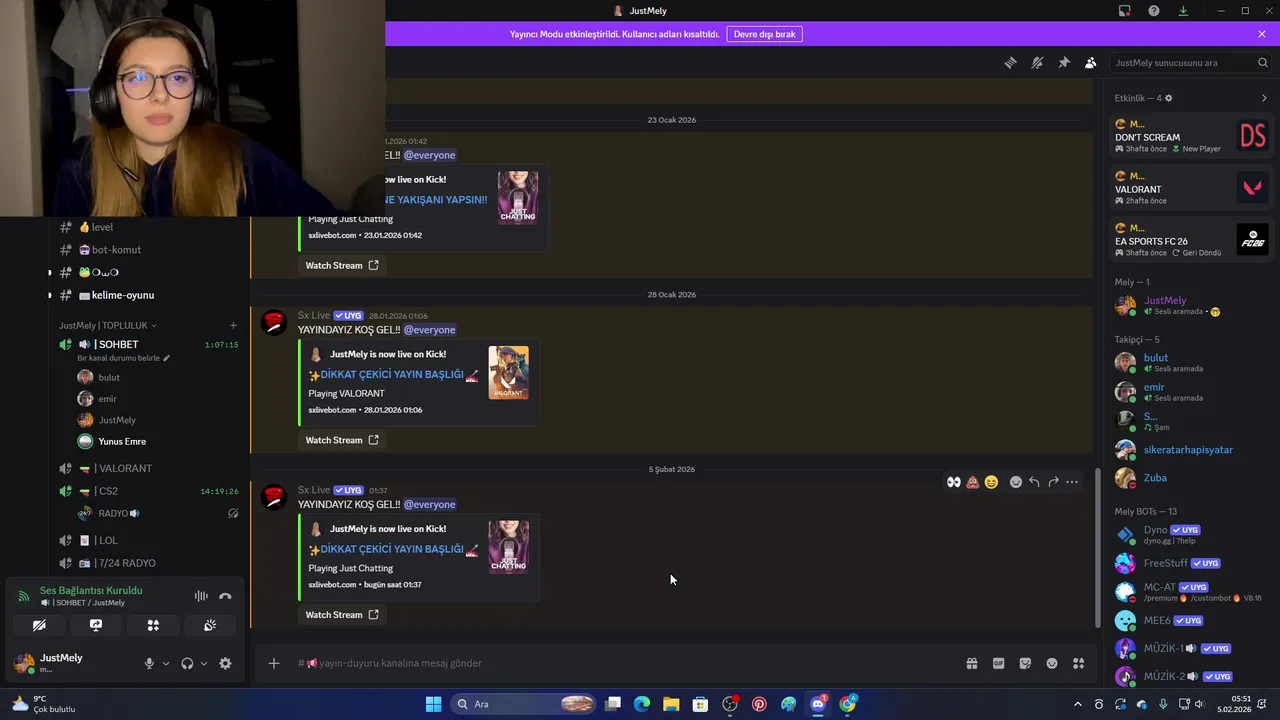The height and width of the screenshot is (720, 1280).
Task: Add laughing emoji reaction to message
Action: 991,482
